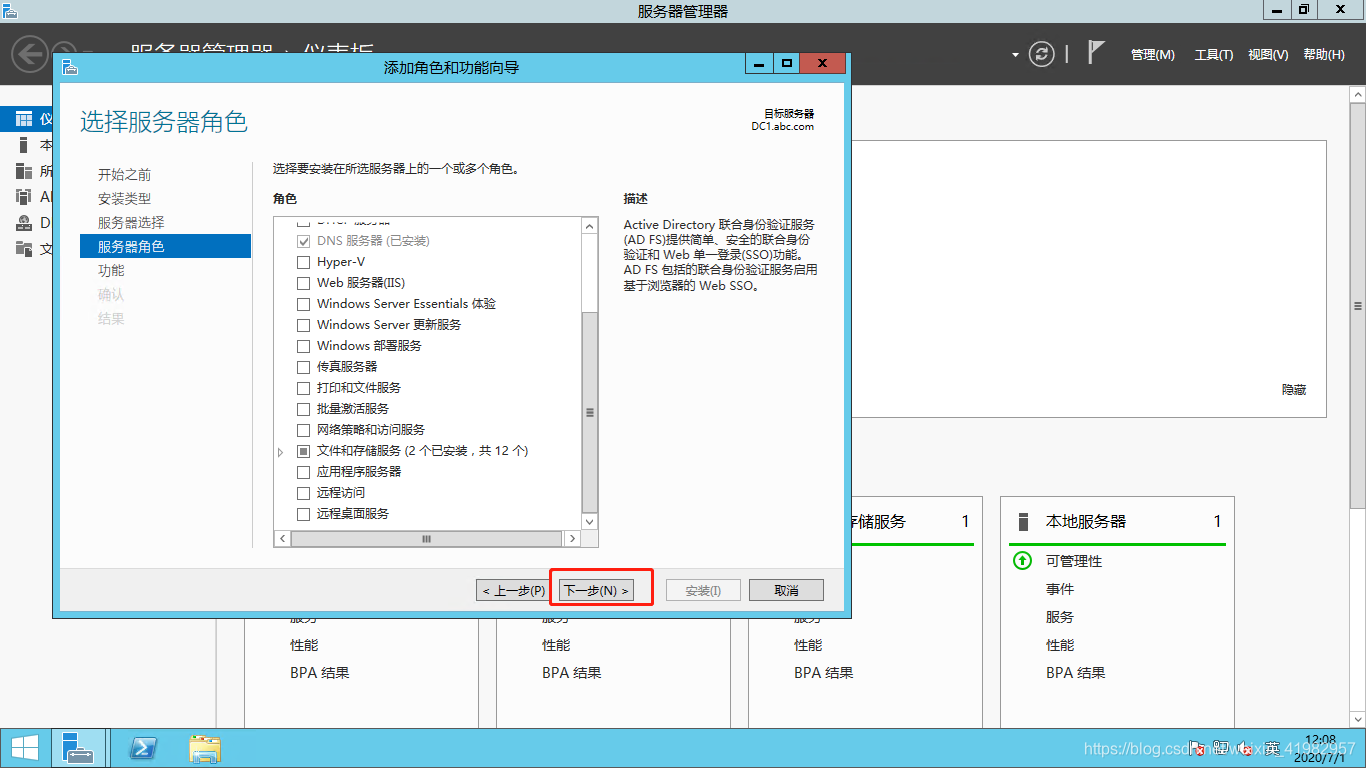
Task: Open the notifications flag icon
Action: [1096, 53]
